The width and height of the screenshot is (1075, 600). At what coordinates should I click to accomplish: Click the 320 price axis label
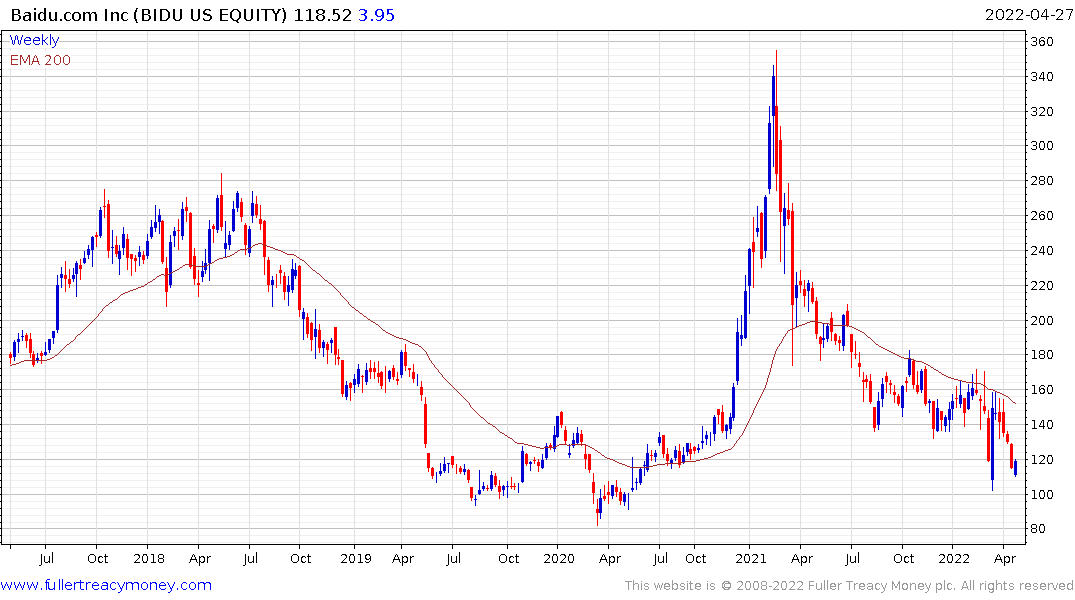(1041, 111)
